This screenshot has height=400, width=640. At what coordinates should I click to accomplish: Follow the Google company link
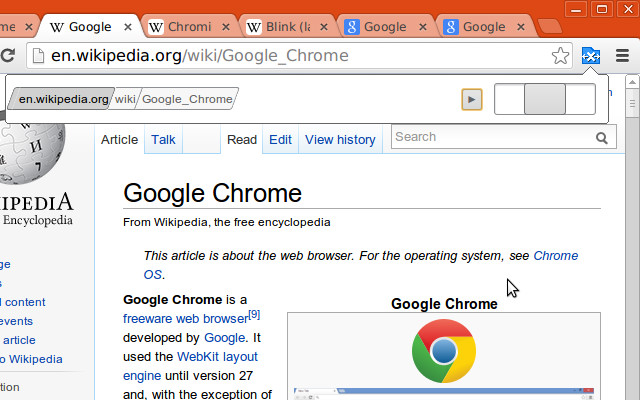point(224,338)
